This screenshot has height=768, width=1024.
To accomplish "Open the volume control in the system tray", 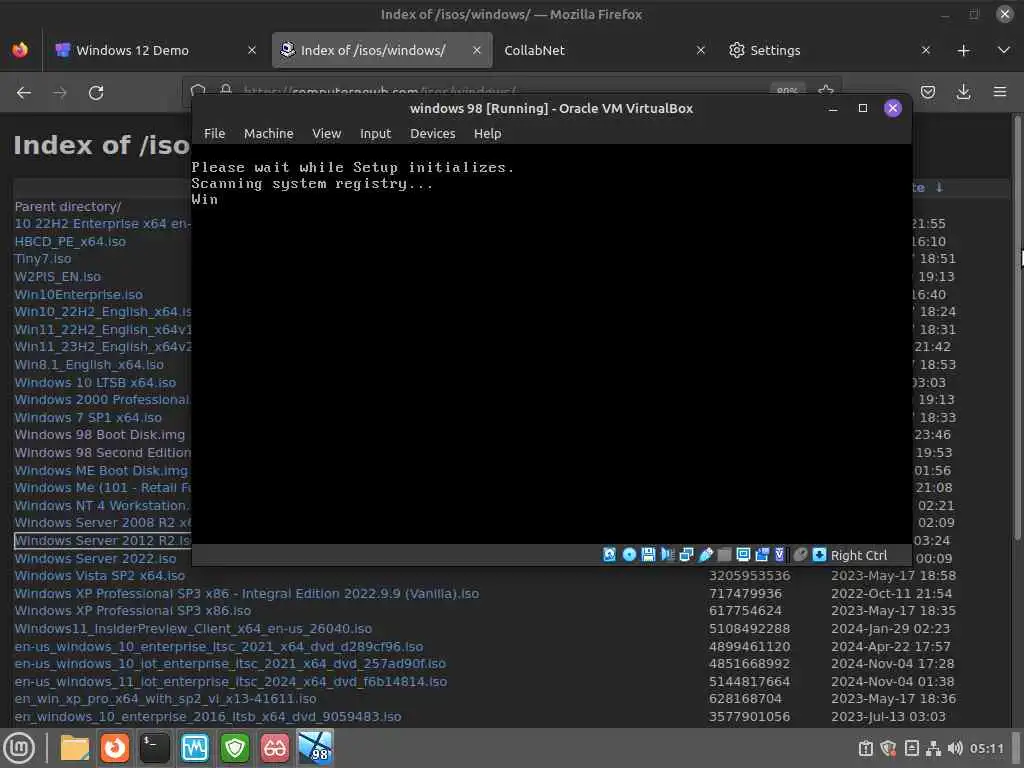I will pyautogui.click(x=955, y=748).
